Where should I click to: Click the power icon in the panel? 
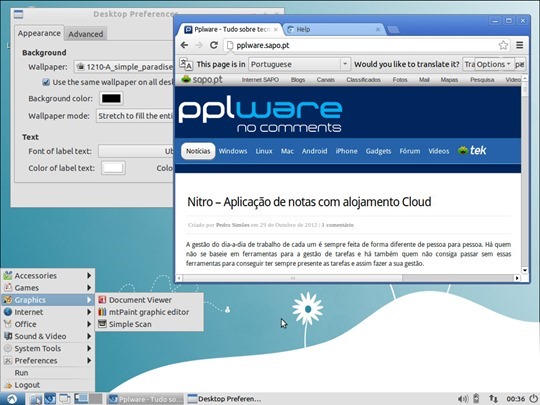tap(533, 398)
